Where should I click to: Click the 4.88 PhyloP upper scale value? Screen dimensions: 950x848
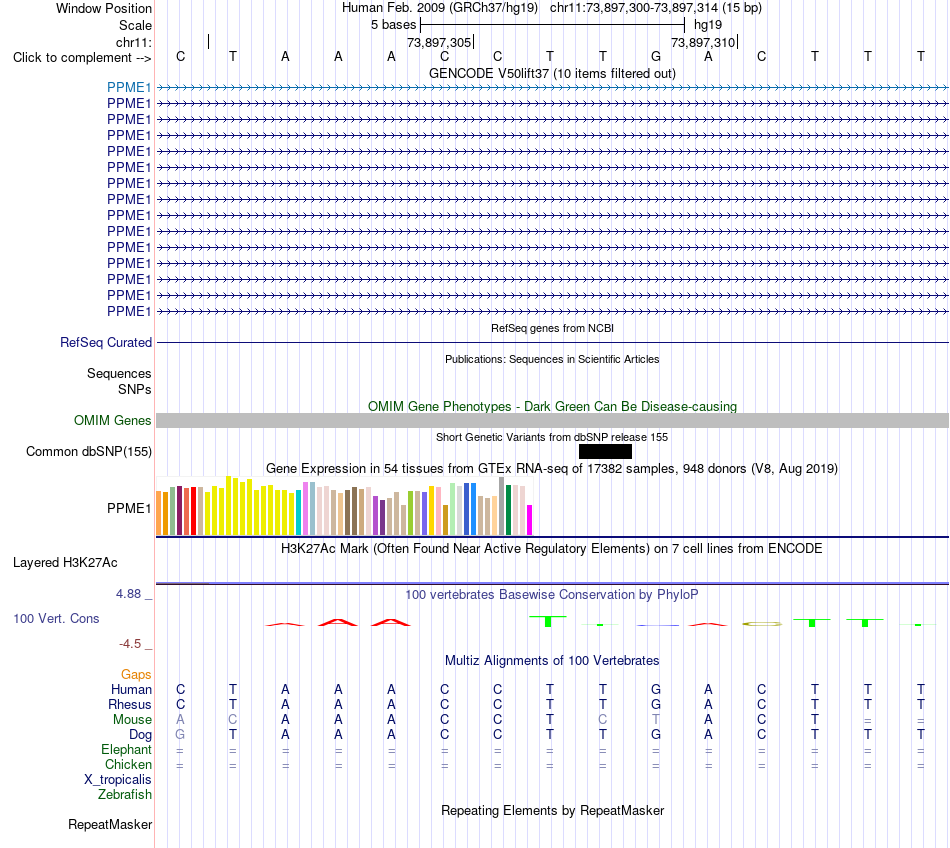[128, 594]
